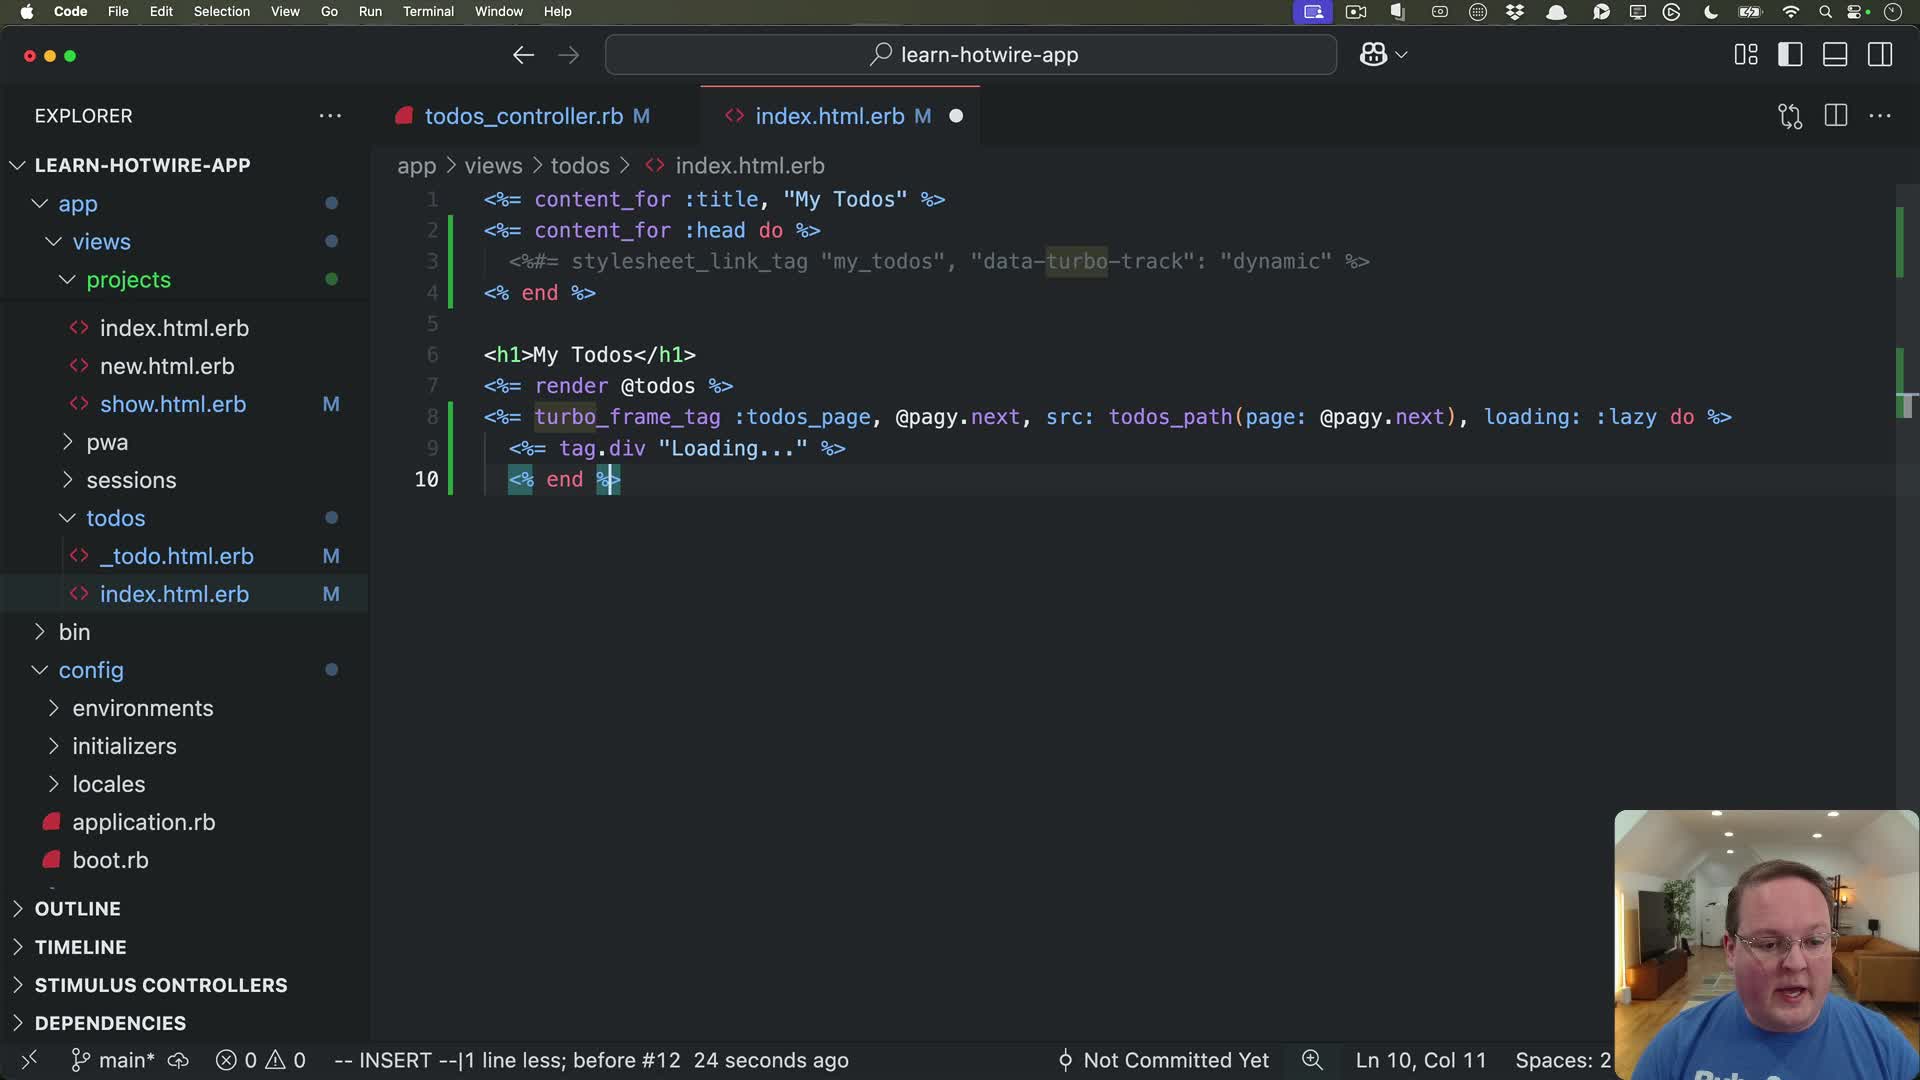This screenshot has width=1920, height=1080.
Task: Switch to todos_controller.rb tab
Action: pos(523,116)
